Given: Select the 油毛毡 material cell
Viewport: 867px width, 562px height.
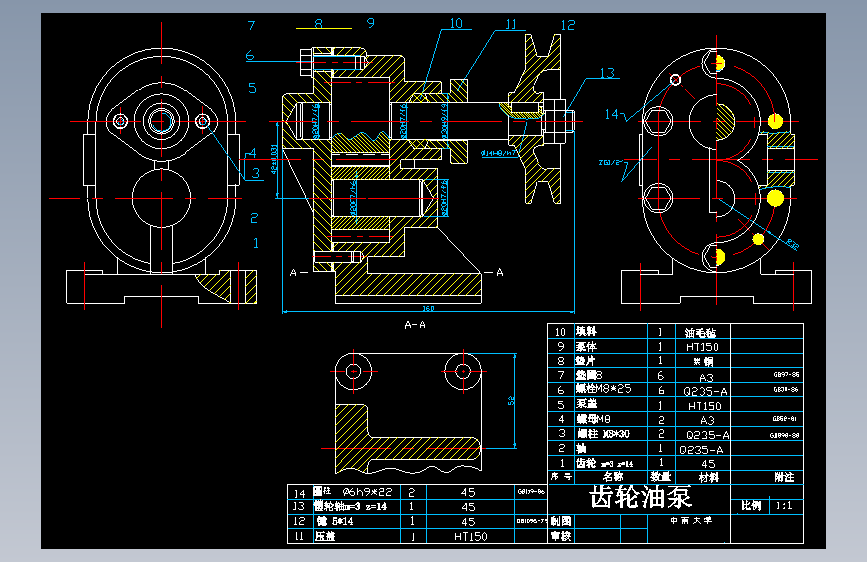Looking at the screenshot, I should click(x=701, y=332).
